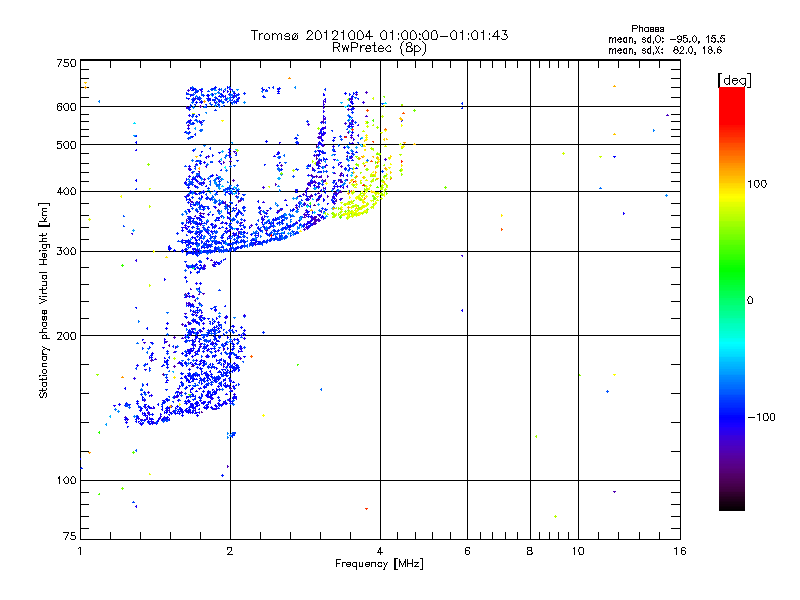Click y-axis tick label "400"
The width and height of the screenshot is (800, 600).
pyautogui.click(x=66, y=191)
